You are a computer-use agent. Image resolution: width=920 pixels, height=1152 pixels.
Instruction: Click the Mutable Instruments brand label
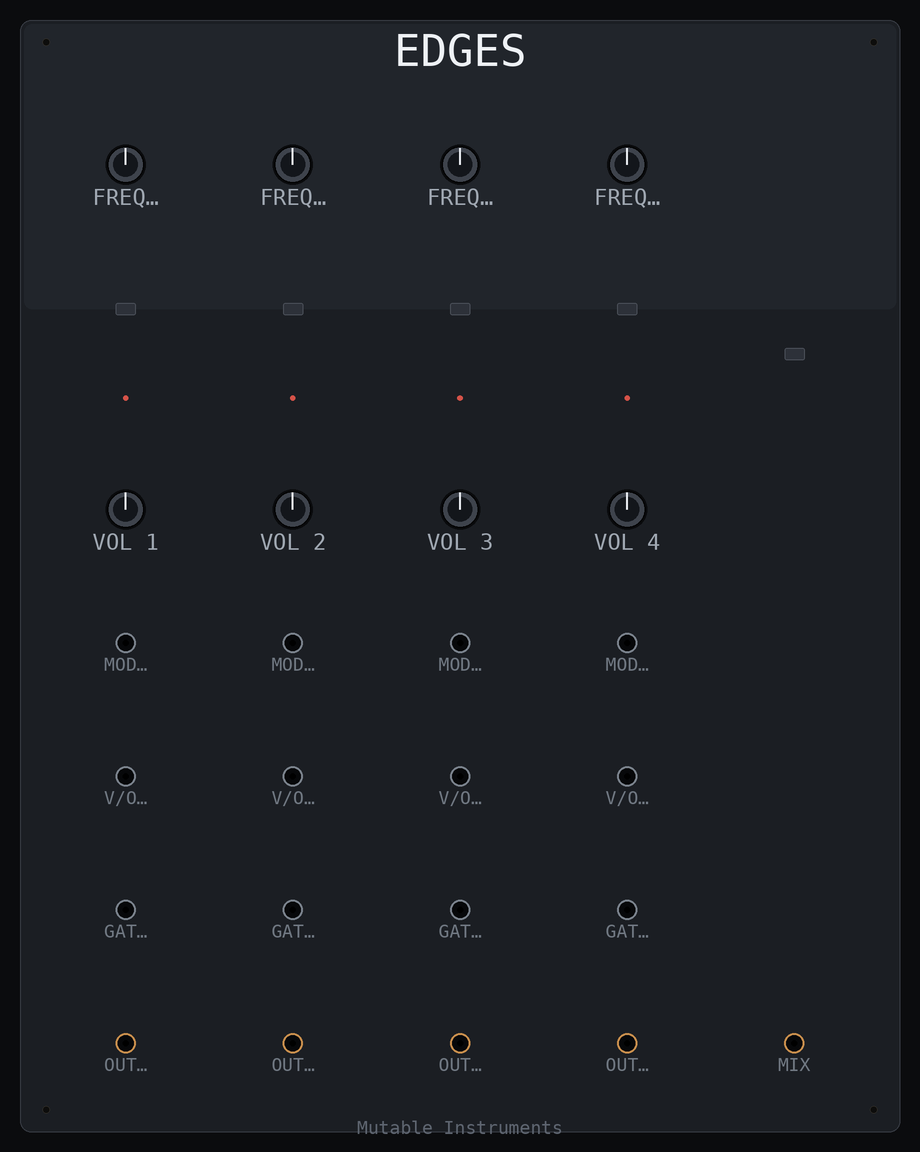[x=459, y=1128]
